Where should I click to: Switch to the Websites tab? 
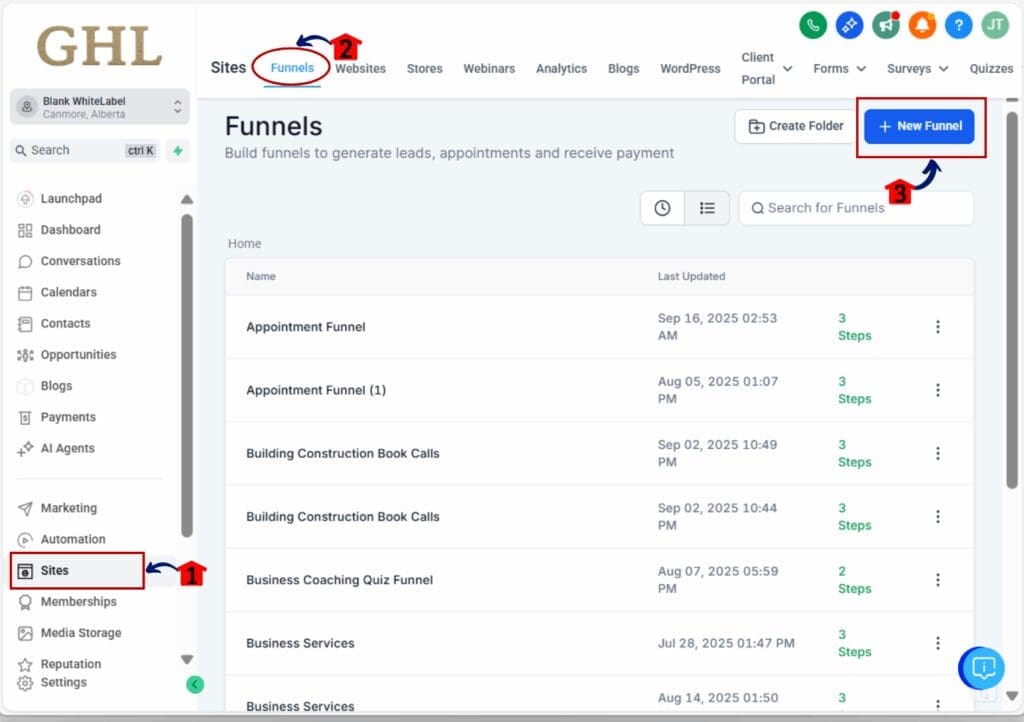pos(360,69)
